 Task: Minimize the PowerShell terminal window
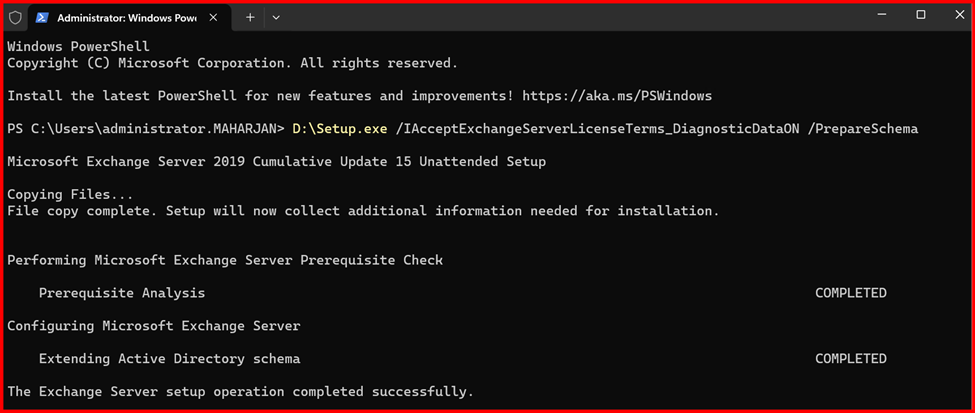pos(883,15)
